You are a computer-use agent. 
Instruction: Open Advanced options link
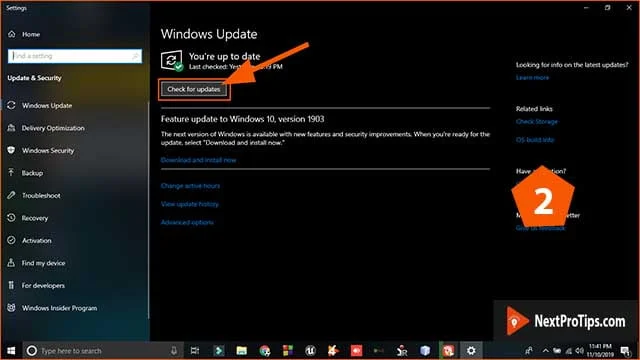point(187,222)
